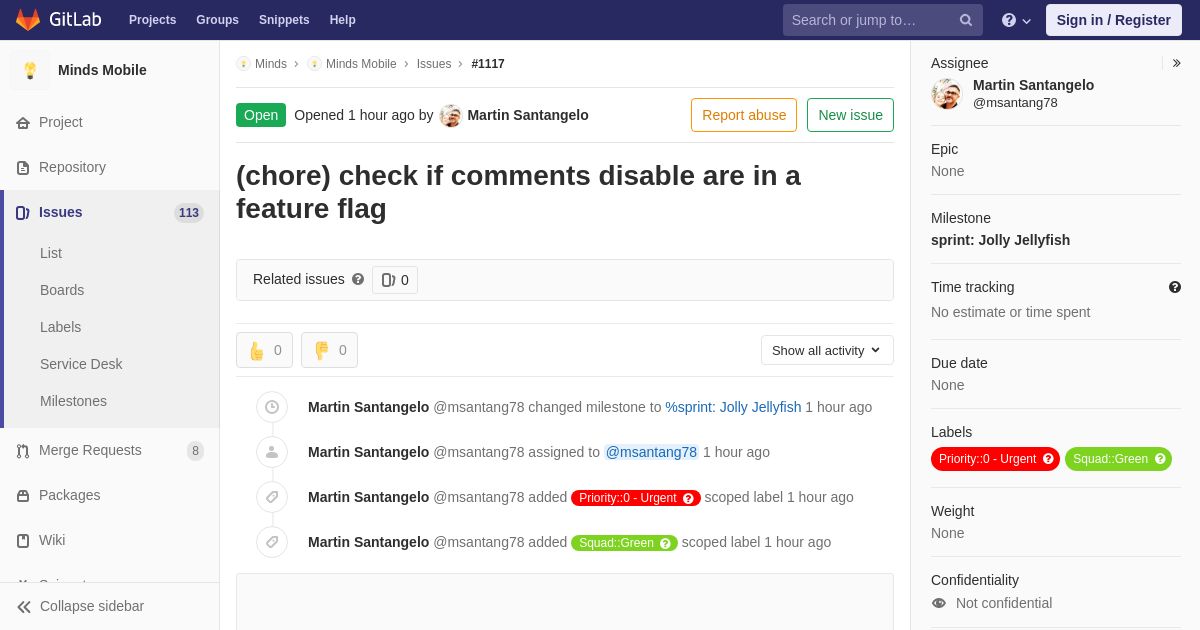Click the search magnifier icon
This screenshot has width=1200, height=630.
[x=966, y=20]
